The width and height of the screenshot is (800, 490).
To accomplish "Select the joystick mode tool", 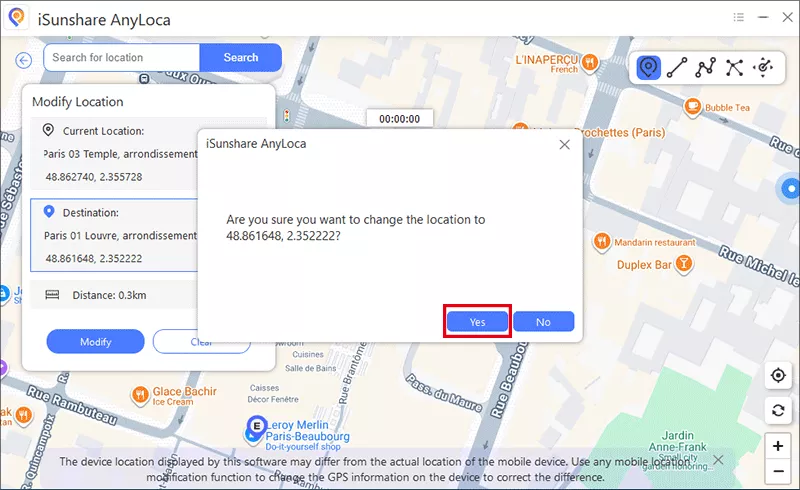I will [x=763, y=67].
